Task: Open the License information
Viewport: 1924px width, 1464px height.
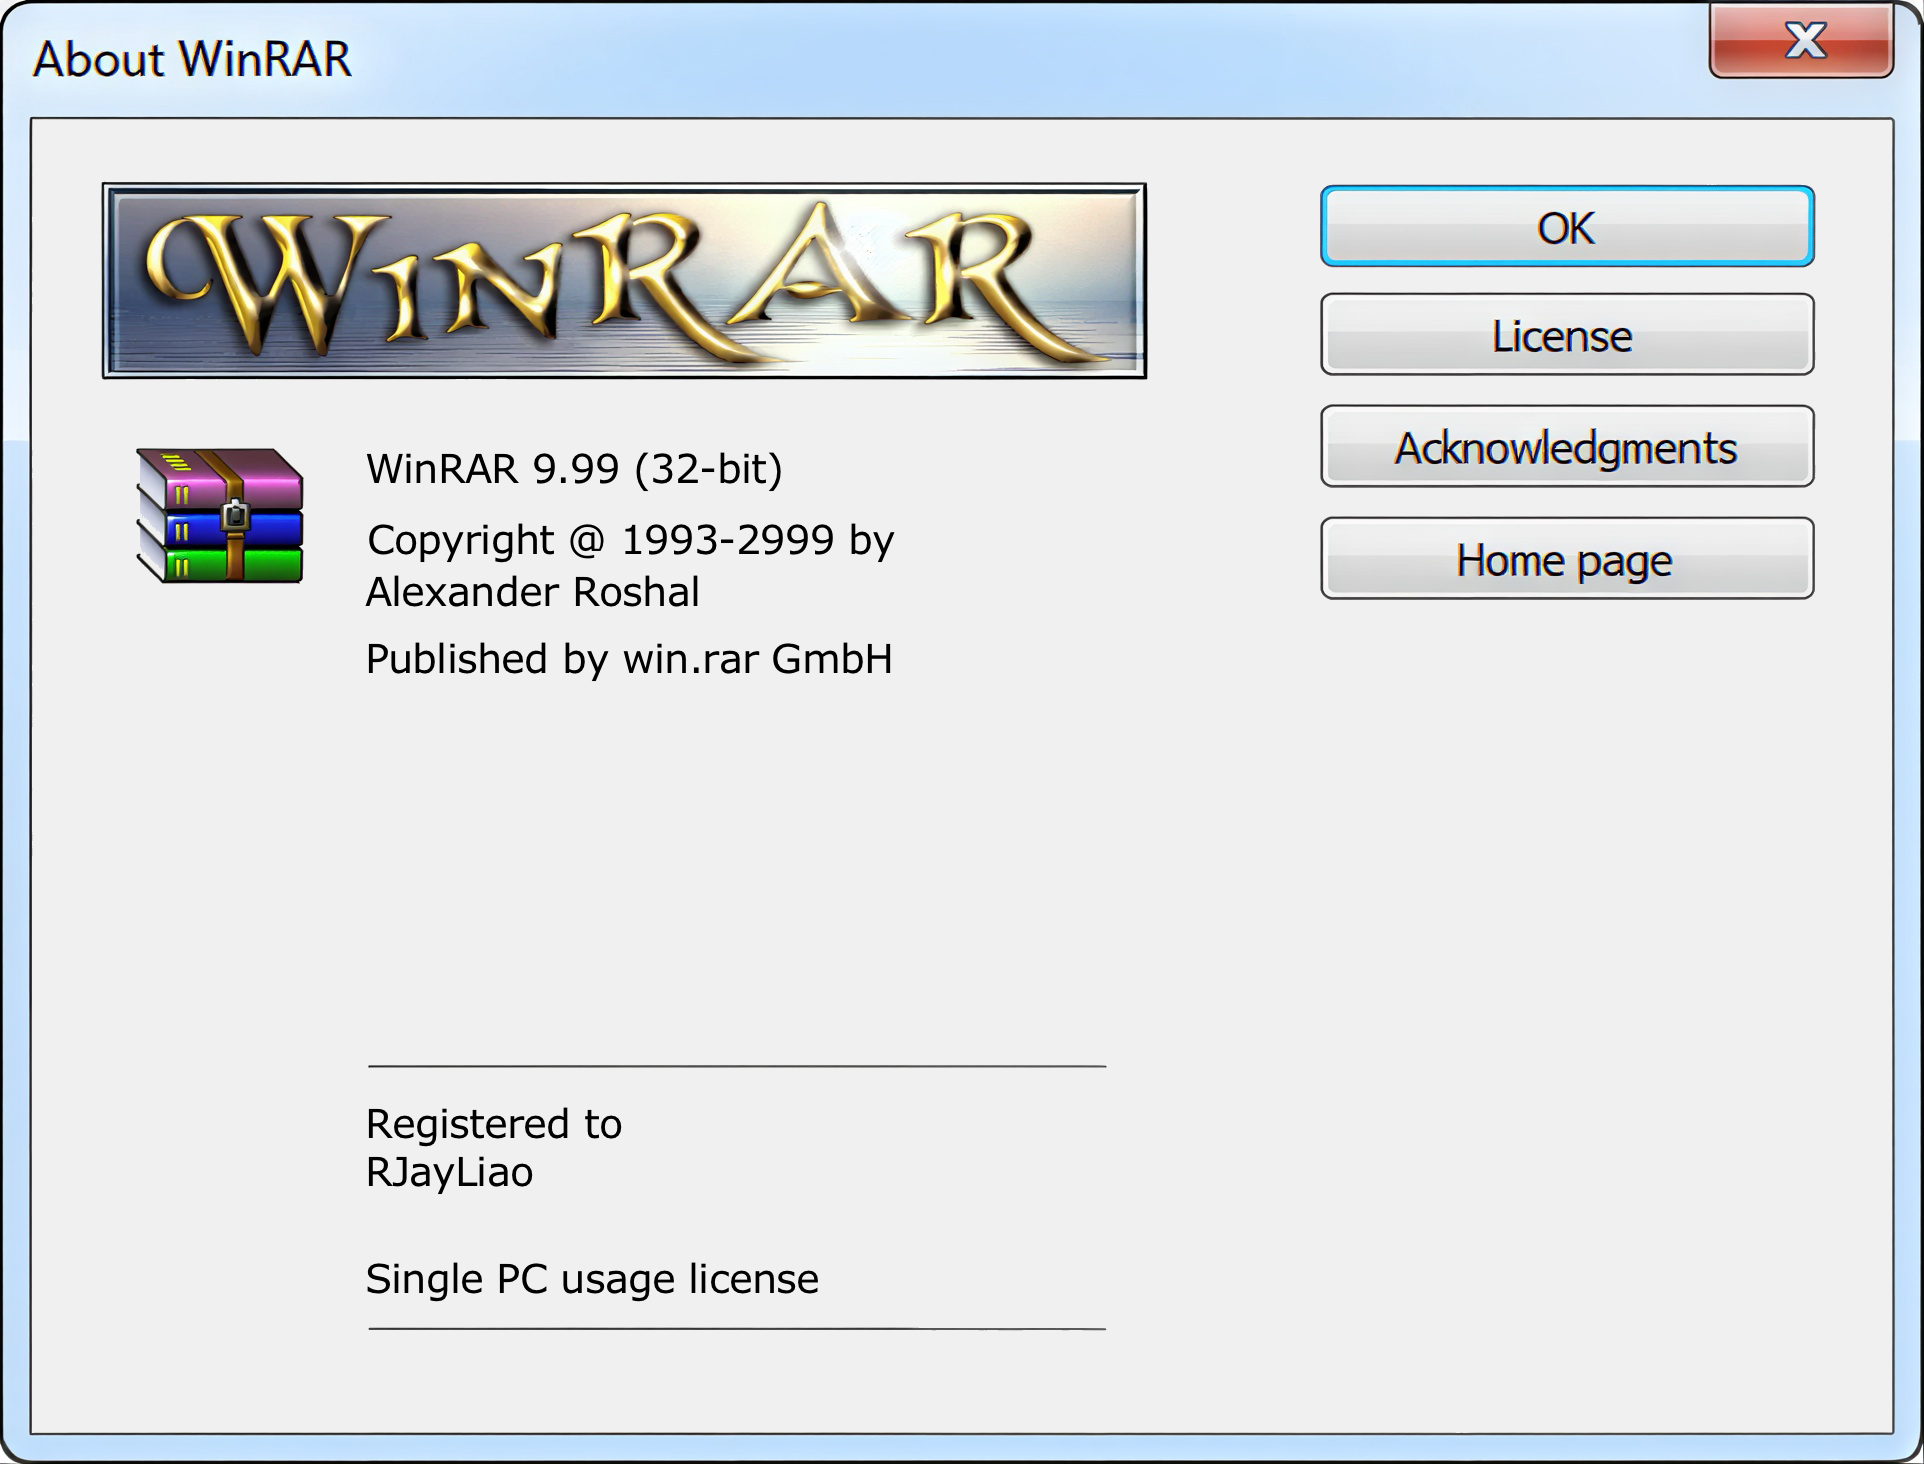Action: pyautogui.click(x=1566, y=335)
